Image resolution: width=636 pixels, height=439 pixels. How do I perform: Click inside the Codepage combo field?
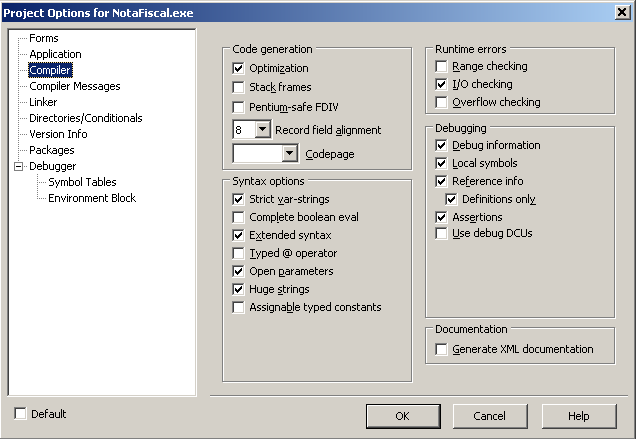click(x=258, y=153)
